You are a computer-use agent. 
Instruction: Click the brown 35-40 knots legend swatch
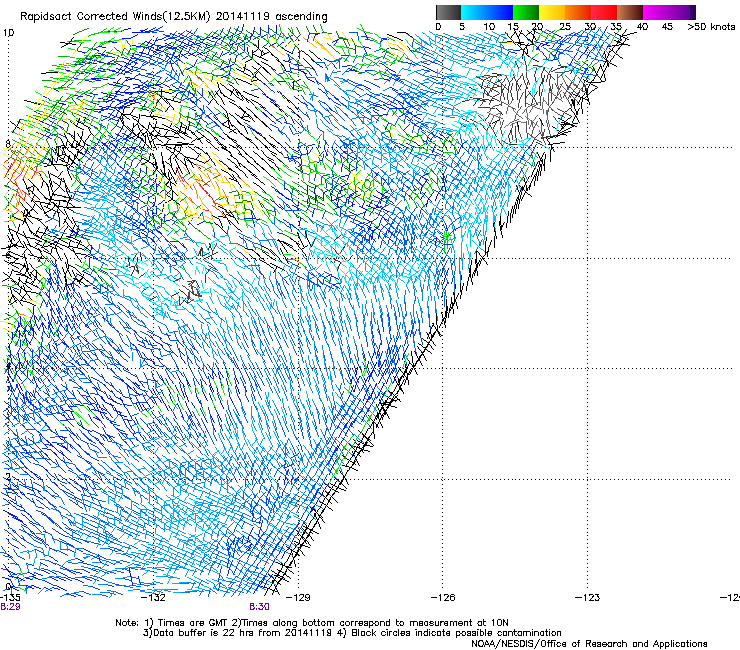tap(630, 12)
